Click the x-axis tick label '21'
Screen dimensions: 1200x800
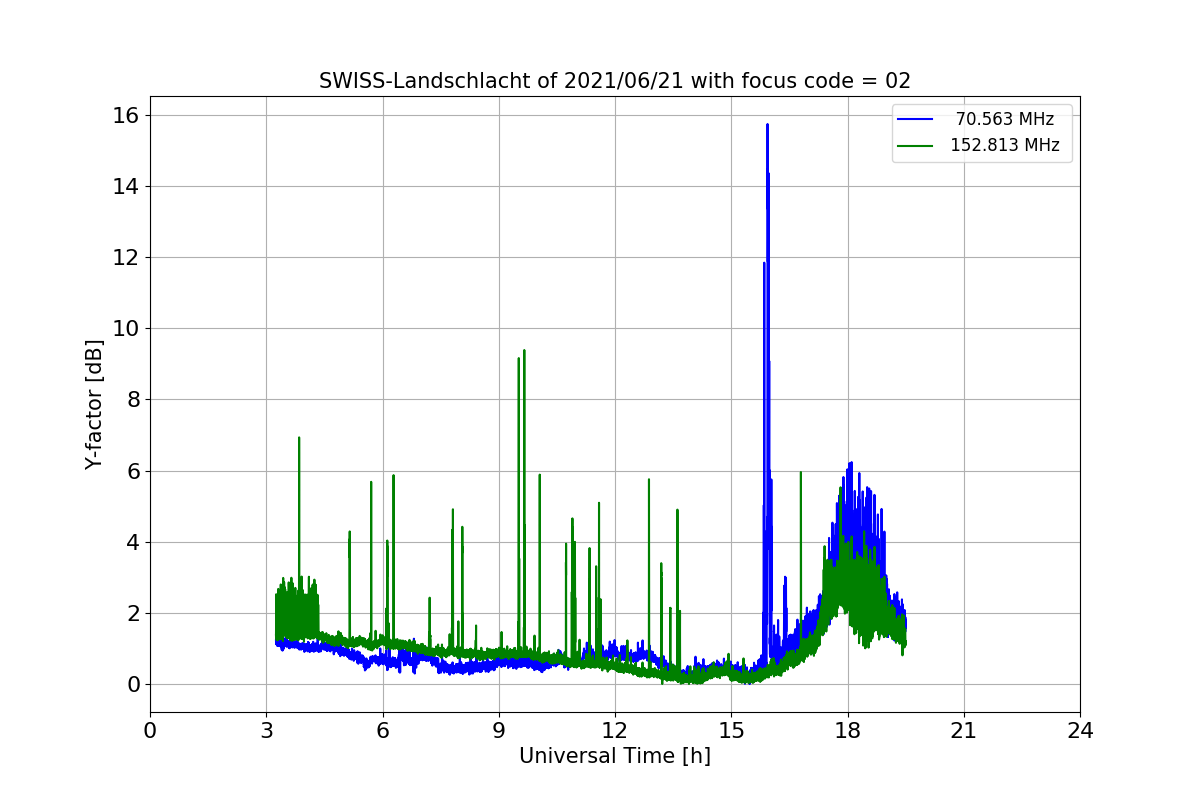pyautogui.click(x=964, y=730)
